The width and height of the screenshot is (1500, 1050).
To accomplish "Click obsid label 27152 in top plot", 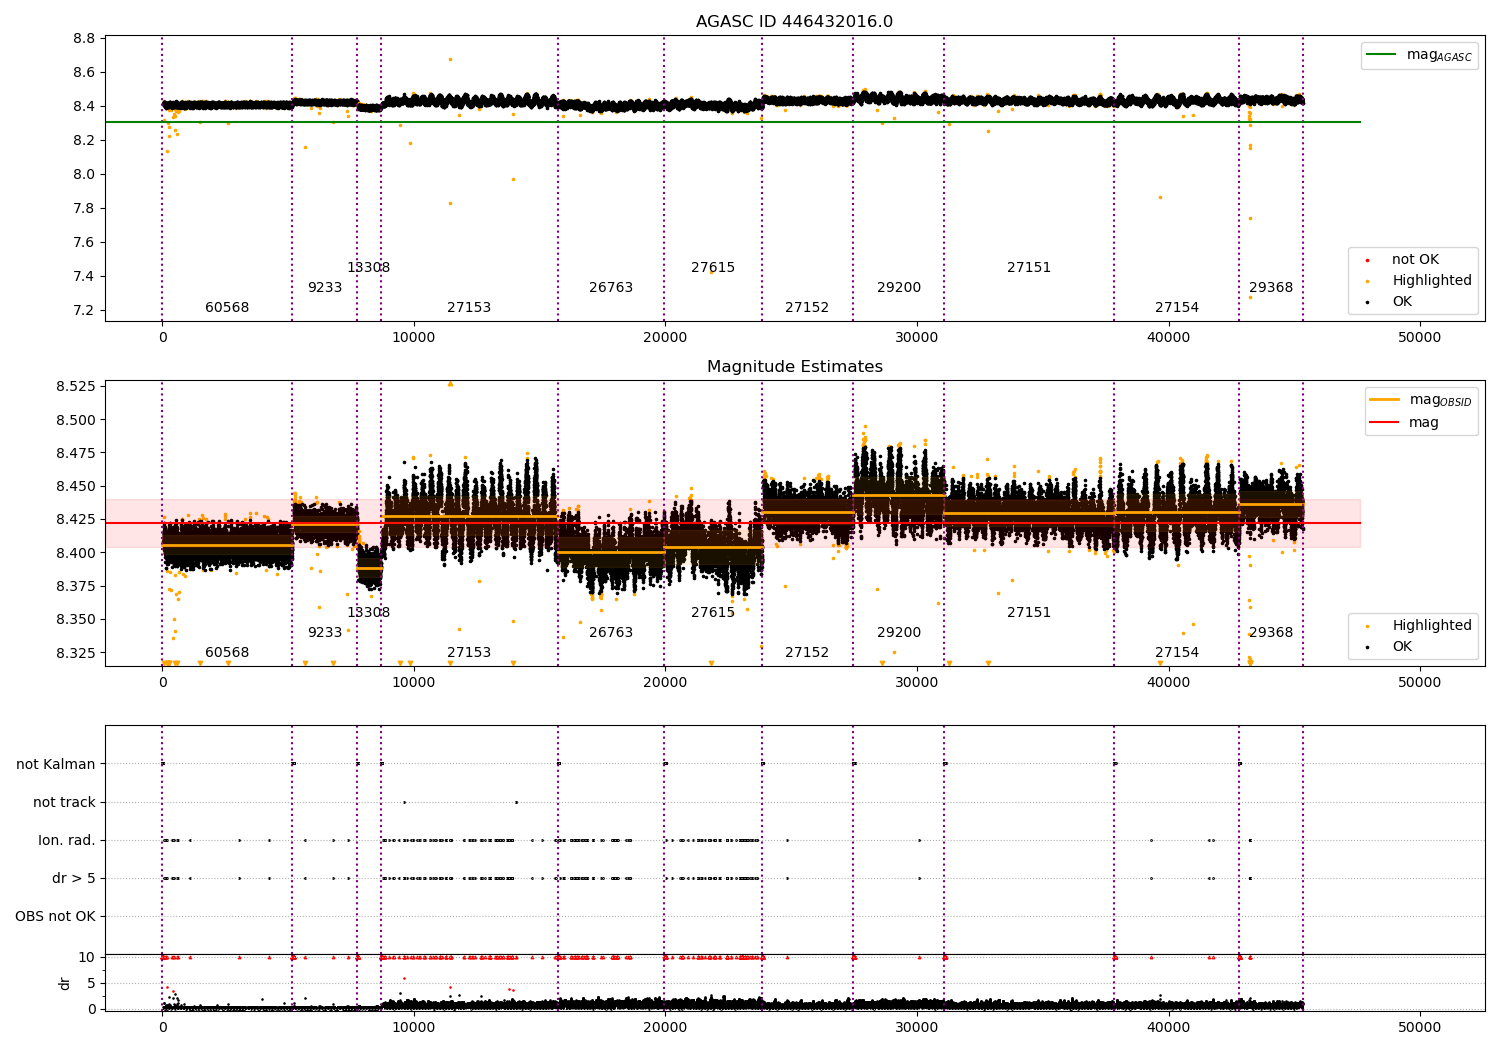I will (x=807, y=308).
